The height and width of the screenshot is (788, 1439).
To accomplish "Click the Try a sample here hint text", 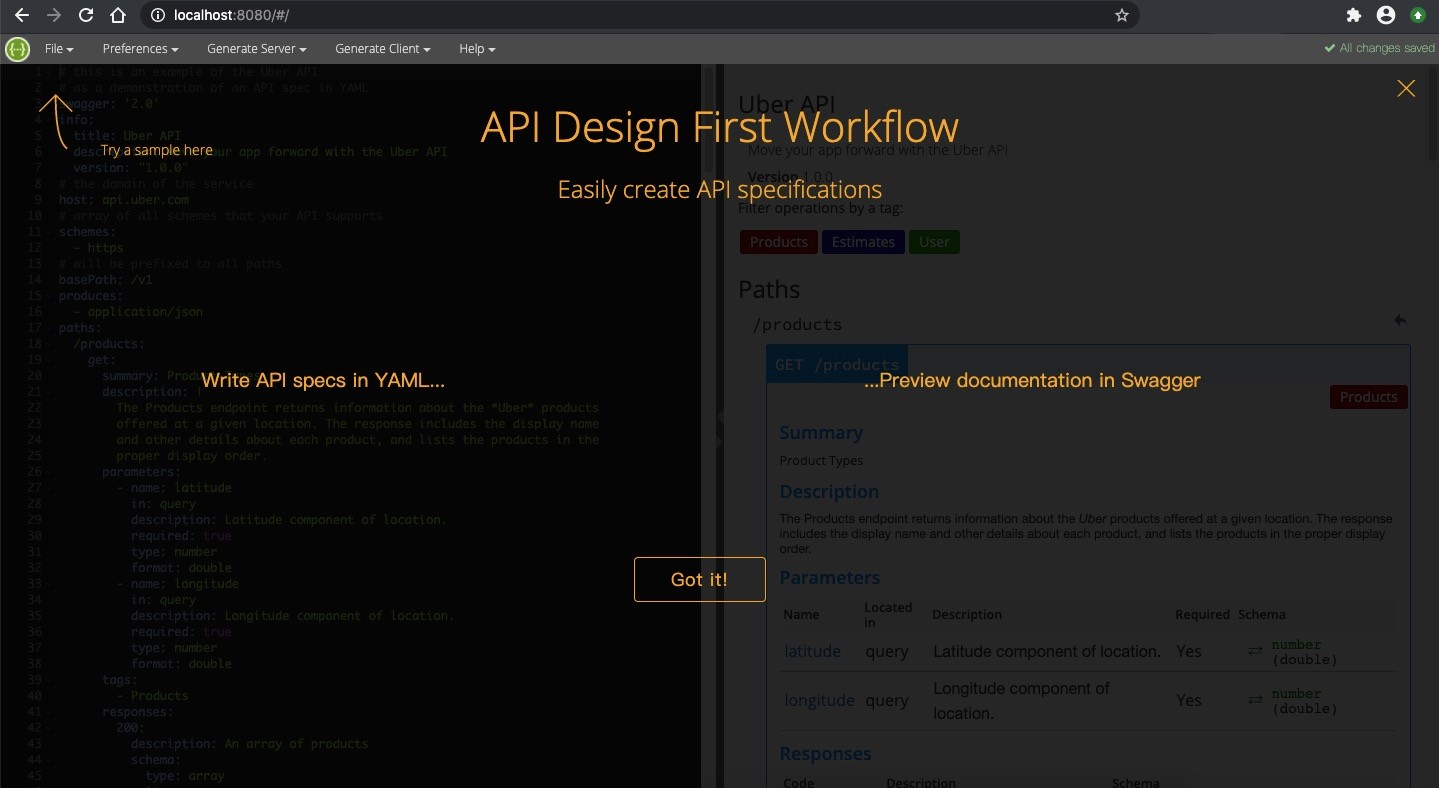I will [x=156, y=150].
